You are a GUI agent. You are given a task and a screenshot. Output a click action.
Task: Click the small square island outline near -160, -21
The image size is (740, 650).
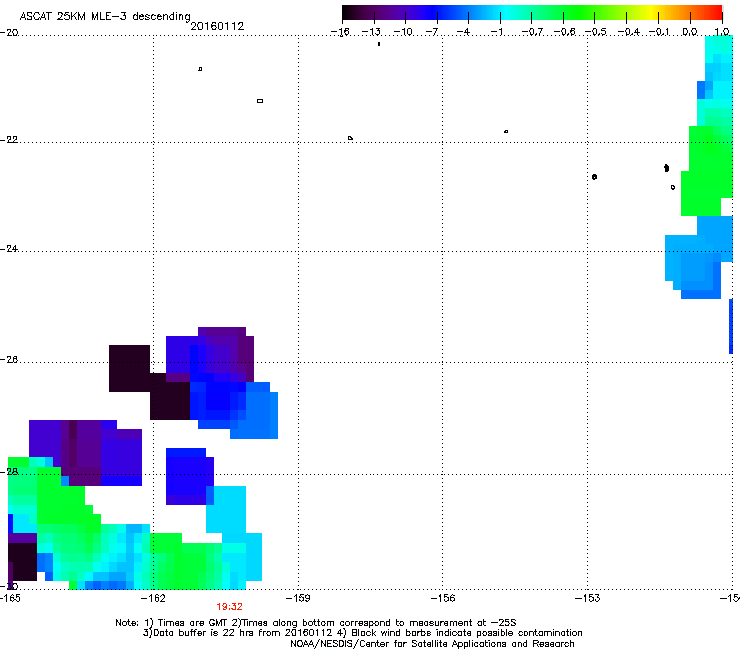(x=260, y=101)
